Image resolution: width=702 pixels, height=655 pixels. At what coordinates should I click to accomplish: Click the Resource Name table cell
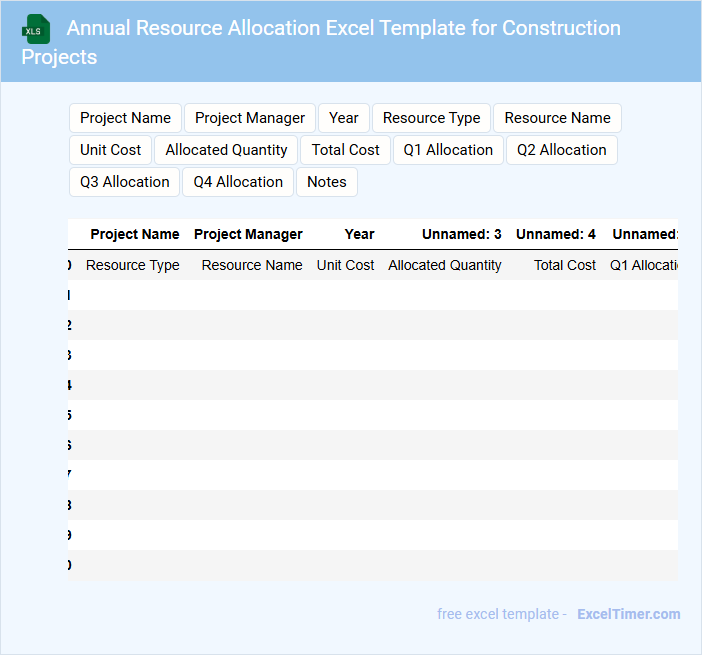tap(252, 265)
